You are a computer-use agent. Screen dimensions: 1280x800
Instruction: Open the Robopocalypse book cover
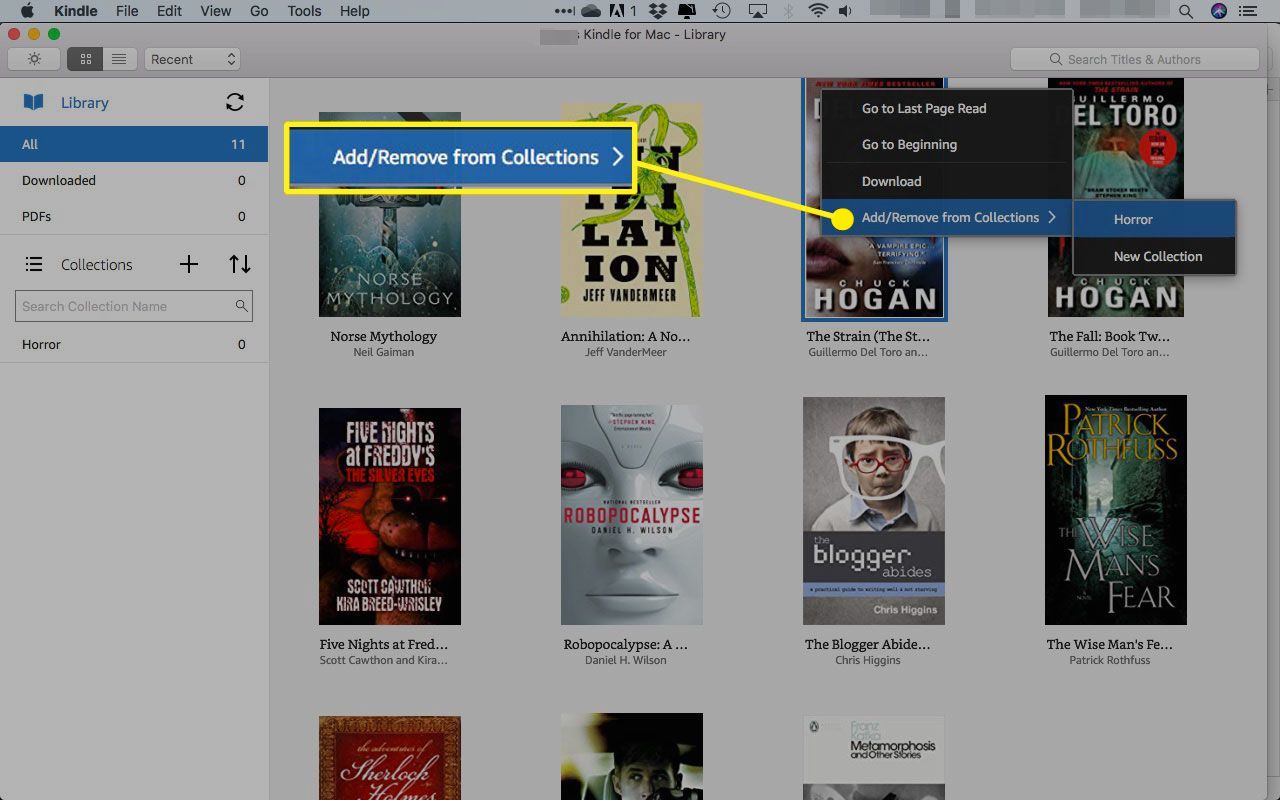coord(632,514)
